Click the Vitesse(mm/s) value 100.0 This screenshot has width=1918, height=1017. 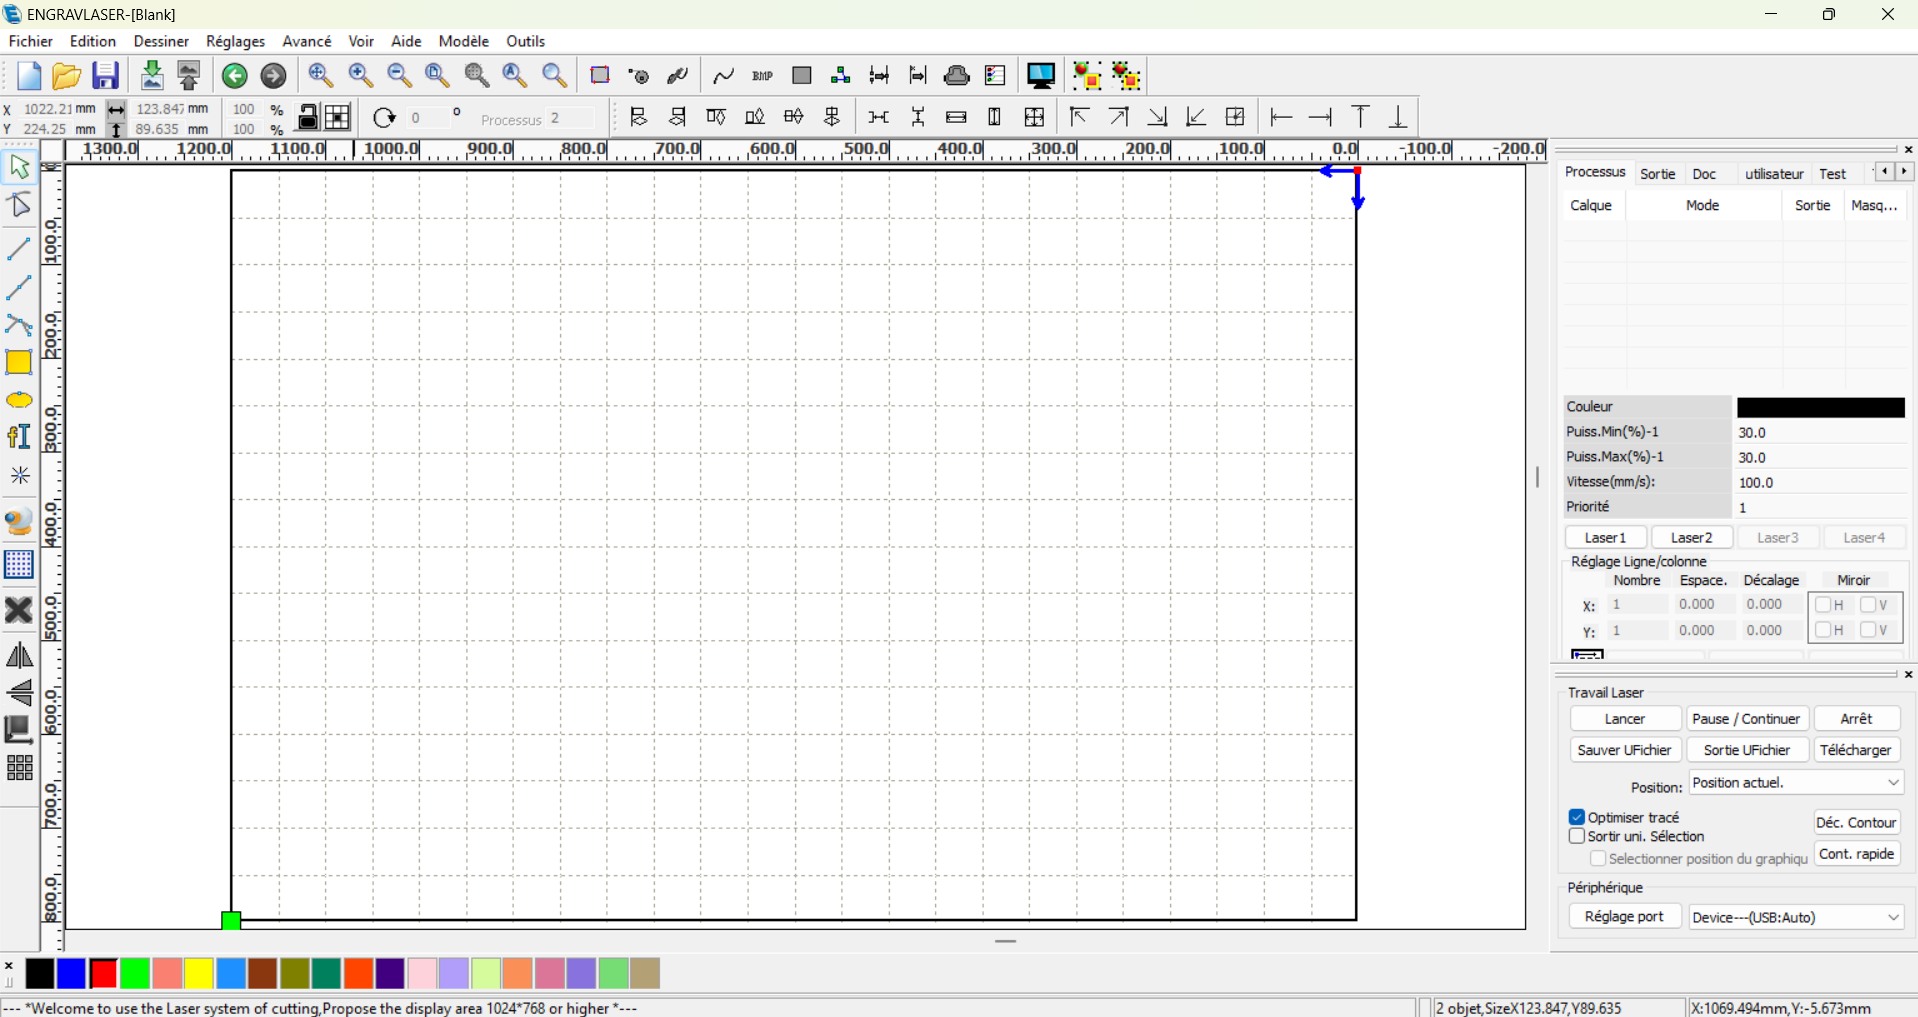[x=1820, y=482]
